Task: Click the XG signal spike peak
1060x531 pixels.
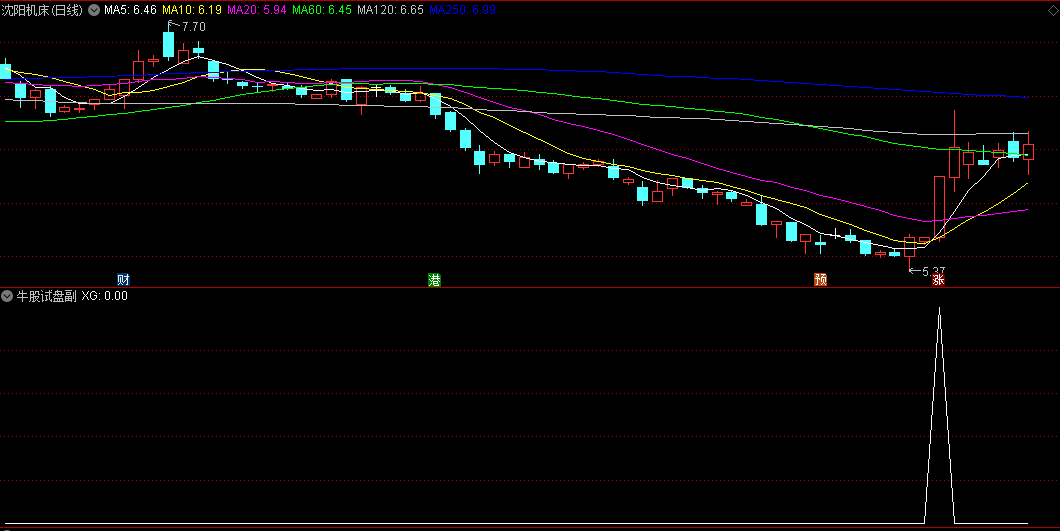Action: [939, 309]
